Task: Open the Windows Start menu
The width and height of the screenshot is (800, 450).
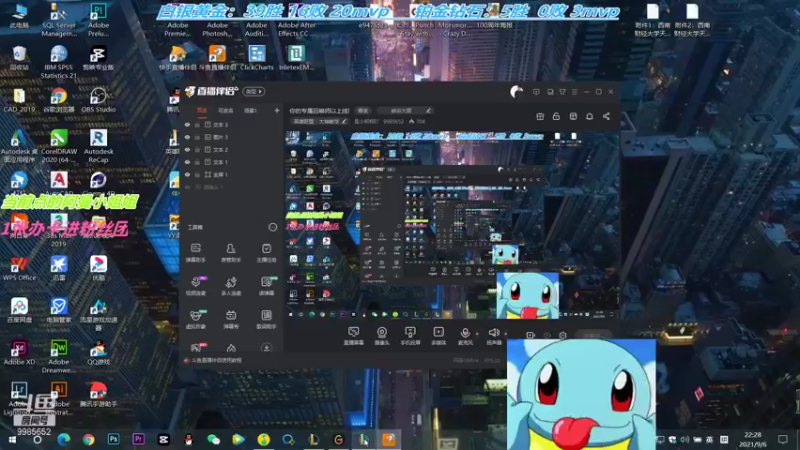Action: click(12, 440)
